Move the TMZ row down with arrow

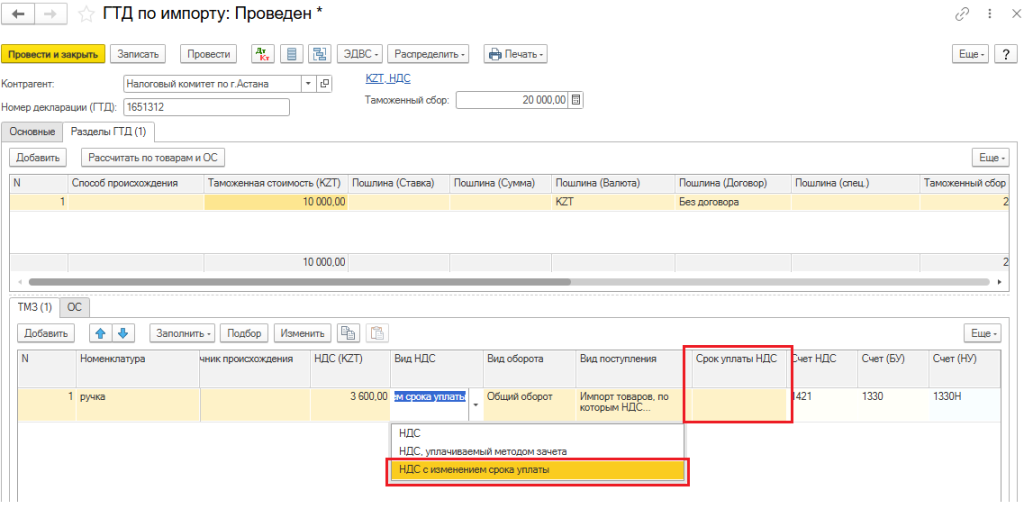tap(123, 333)
